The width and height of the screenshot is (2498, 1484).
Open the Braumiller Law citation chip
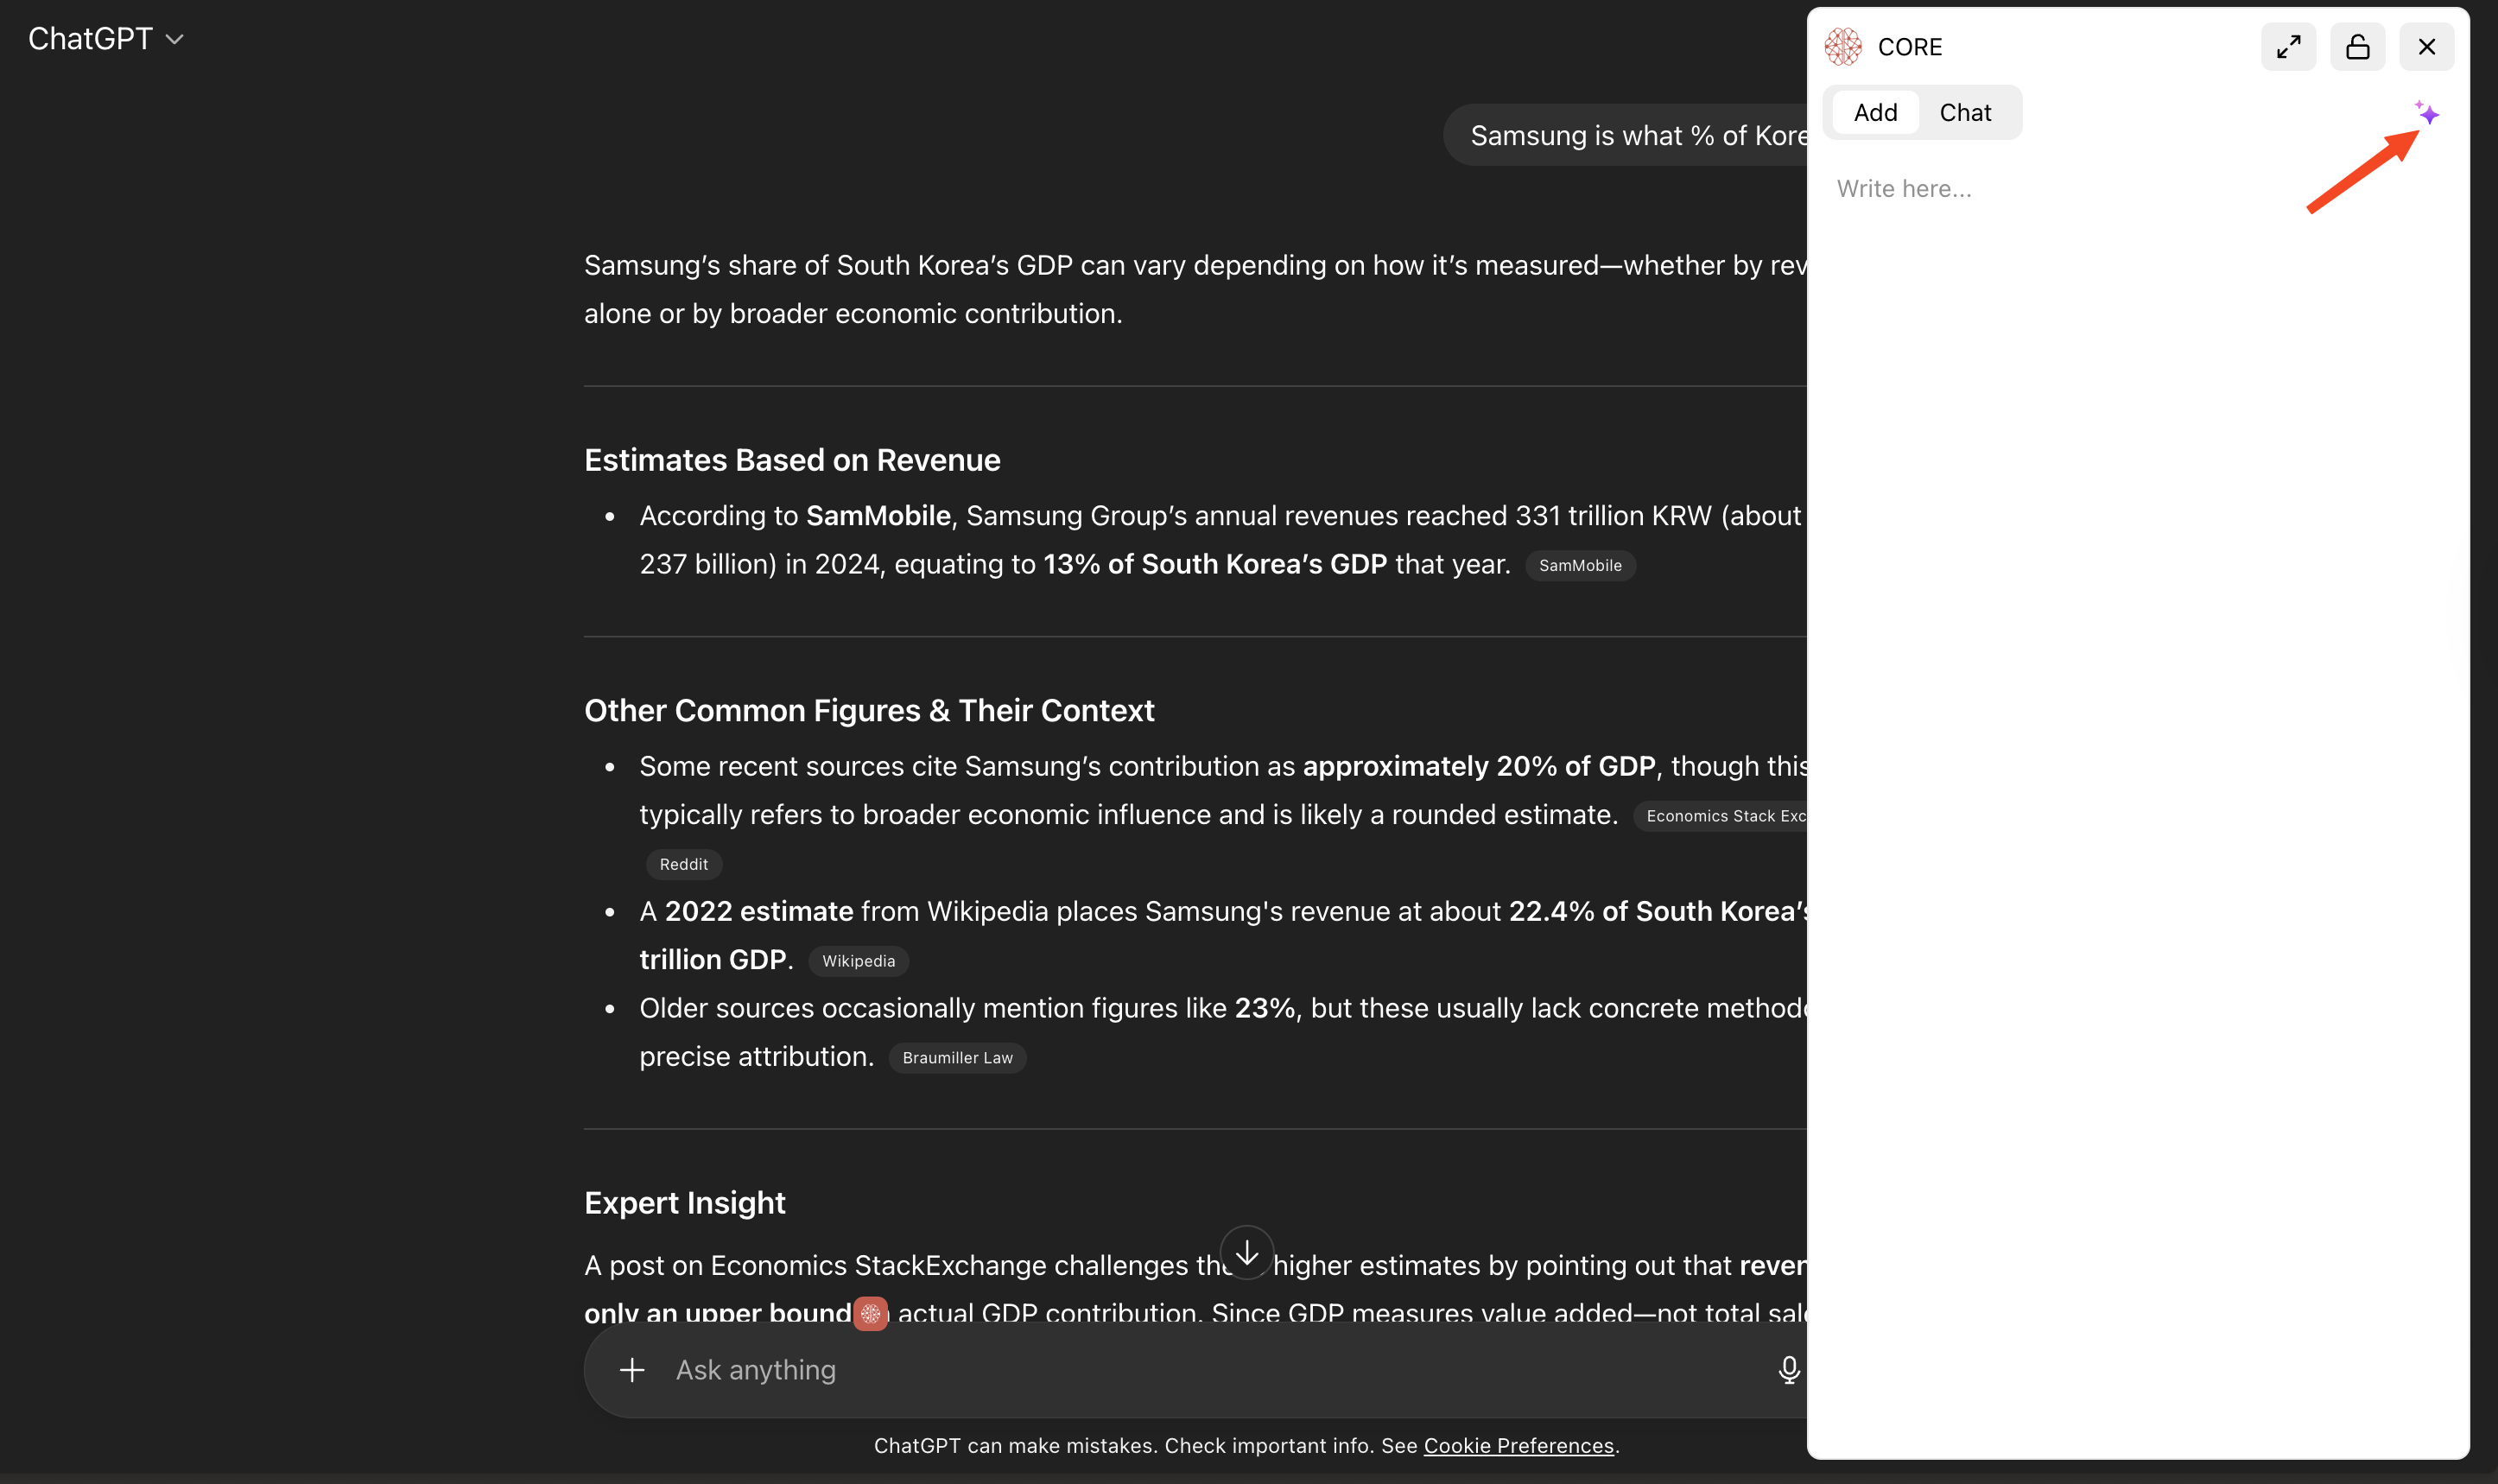point(957,1058)
